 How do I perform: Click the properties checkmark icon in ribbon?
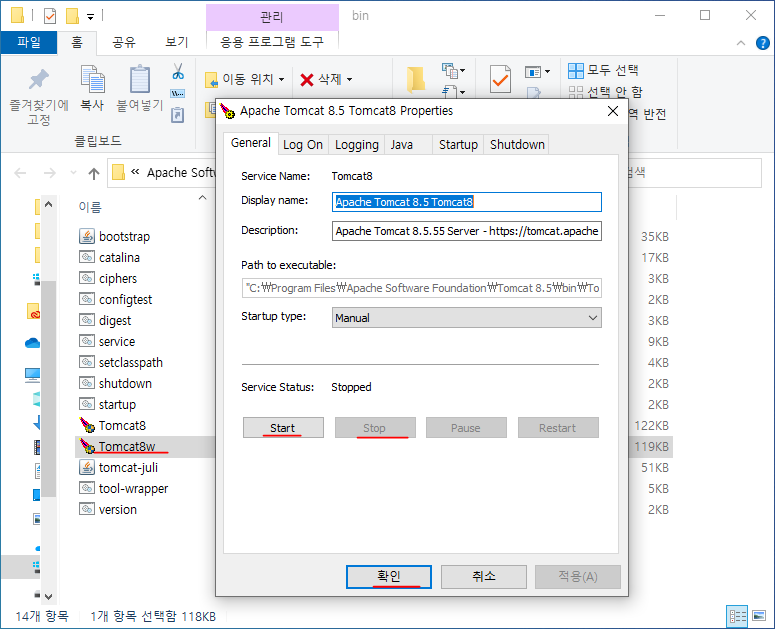point(500,79)
